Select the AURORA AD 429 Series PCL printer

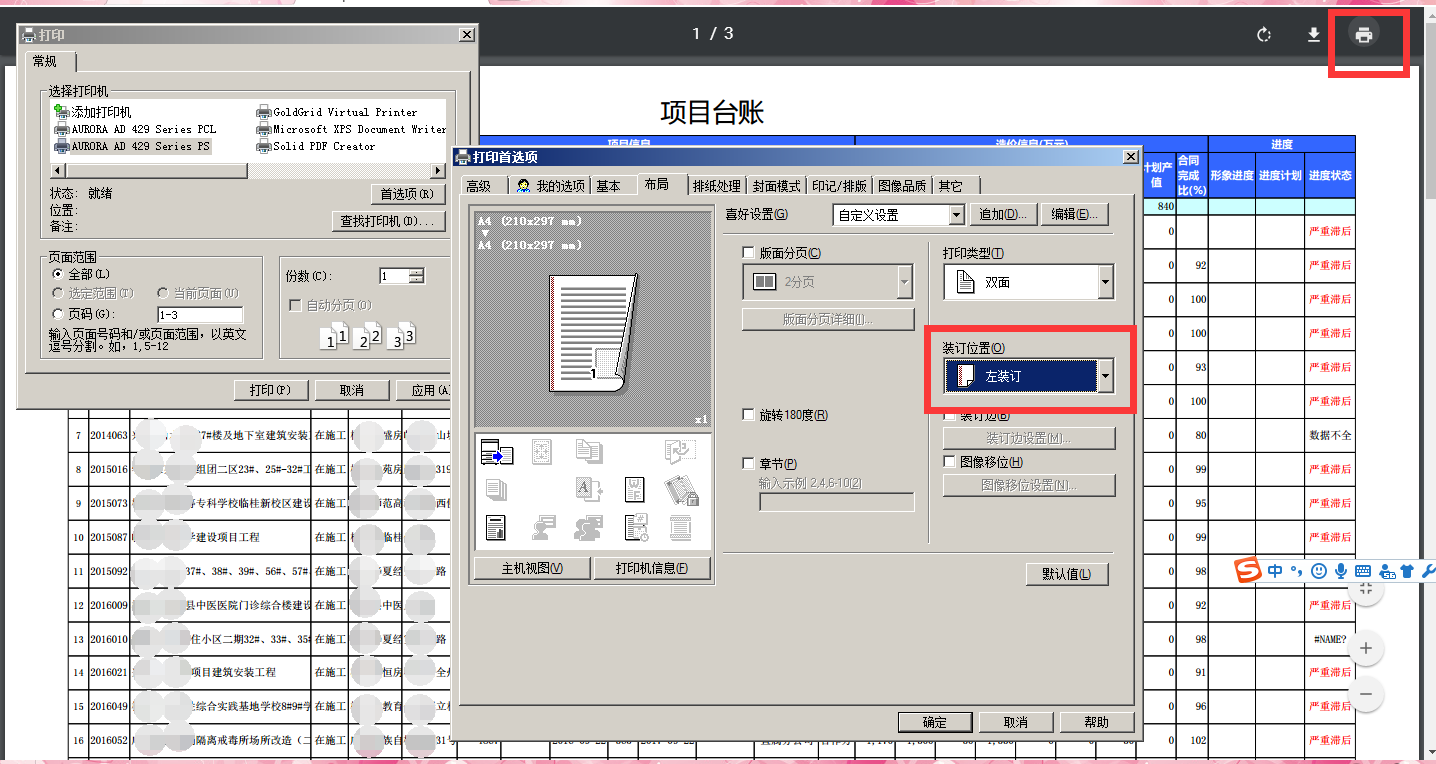135,129
